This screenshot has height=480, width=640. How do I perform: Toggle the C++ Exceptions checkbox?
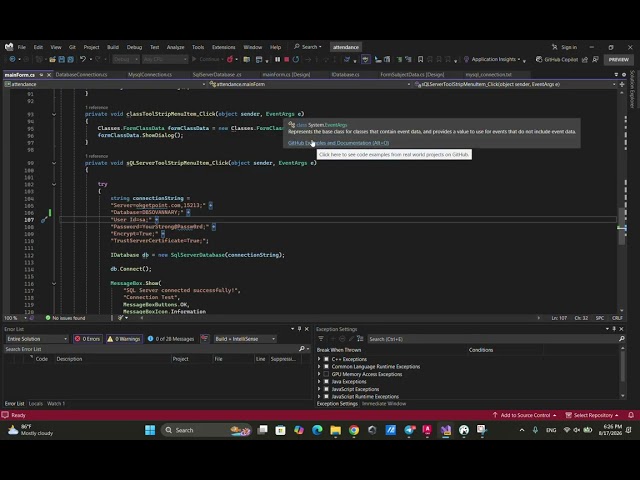326,359
